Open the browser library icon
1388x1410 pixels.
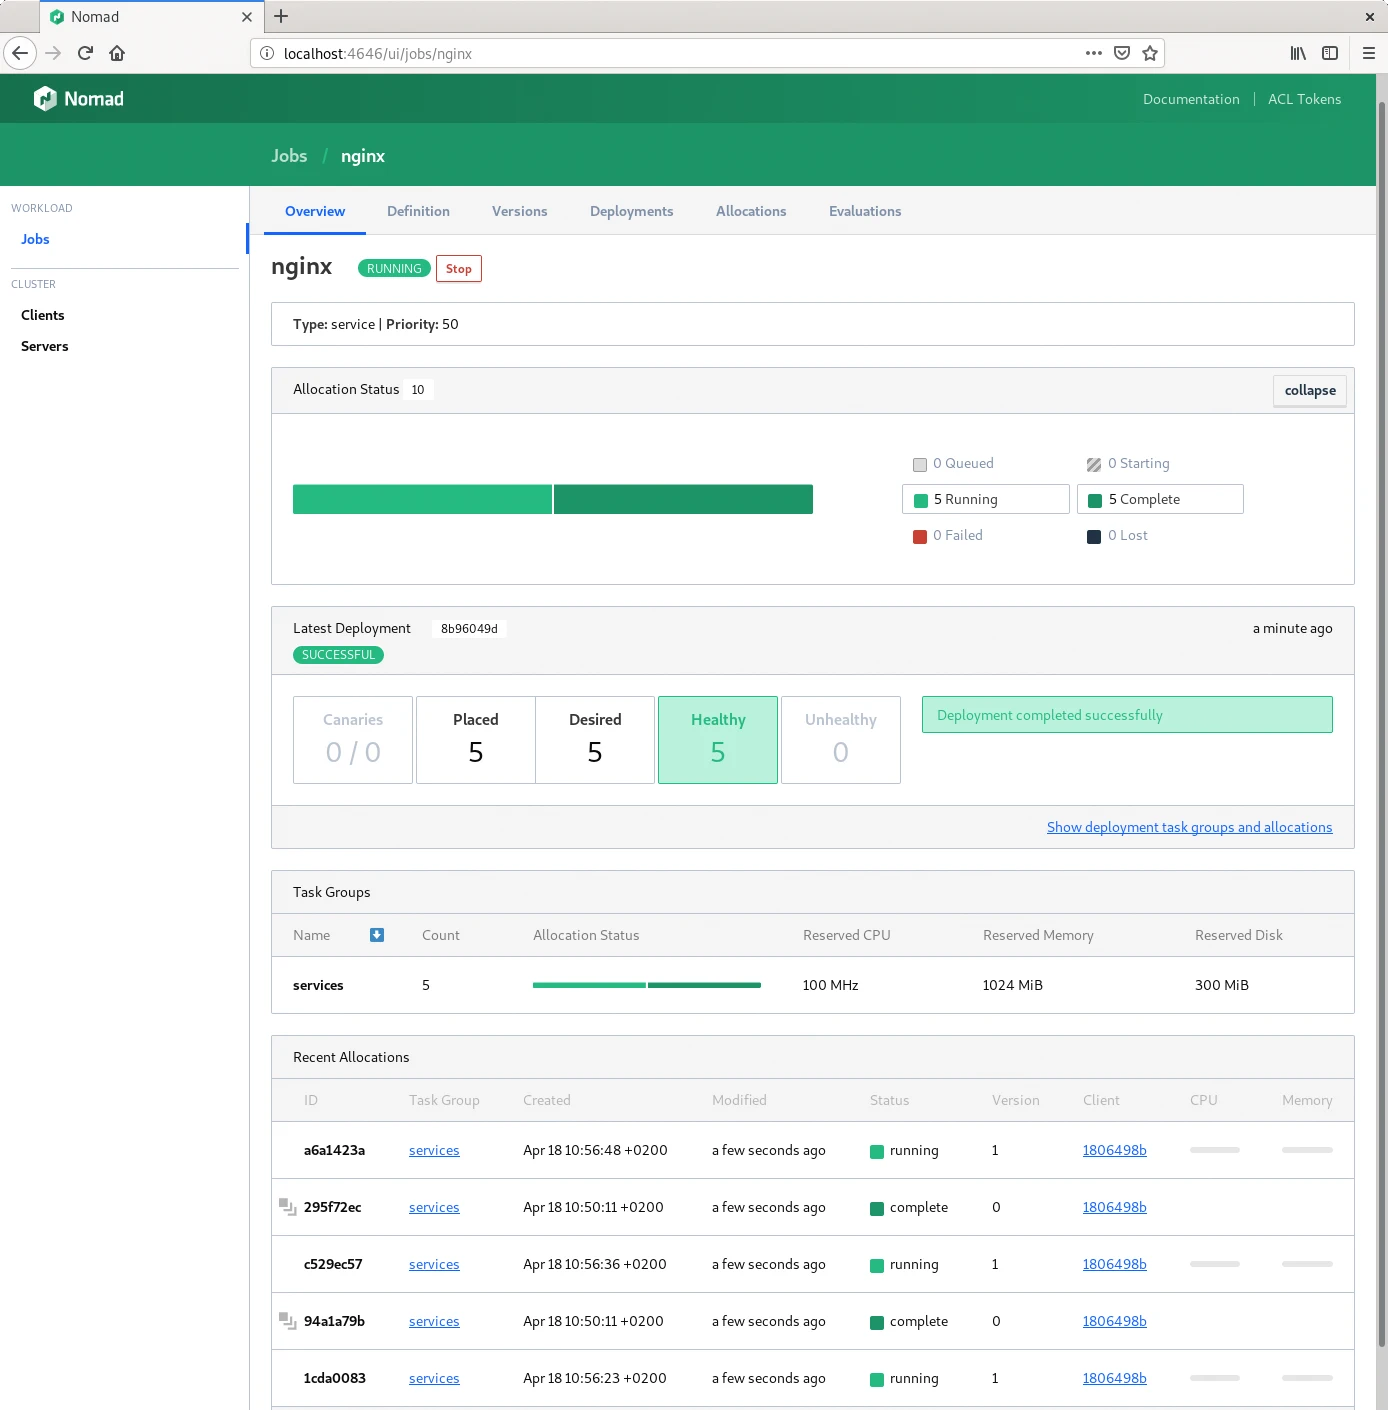coord(1297,53)
